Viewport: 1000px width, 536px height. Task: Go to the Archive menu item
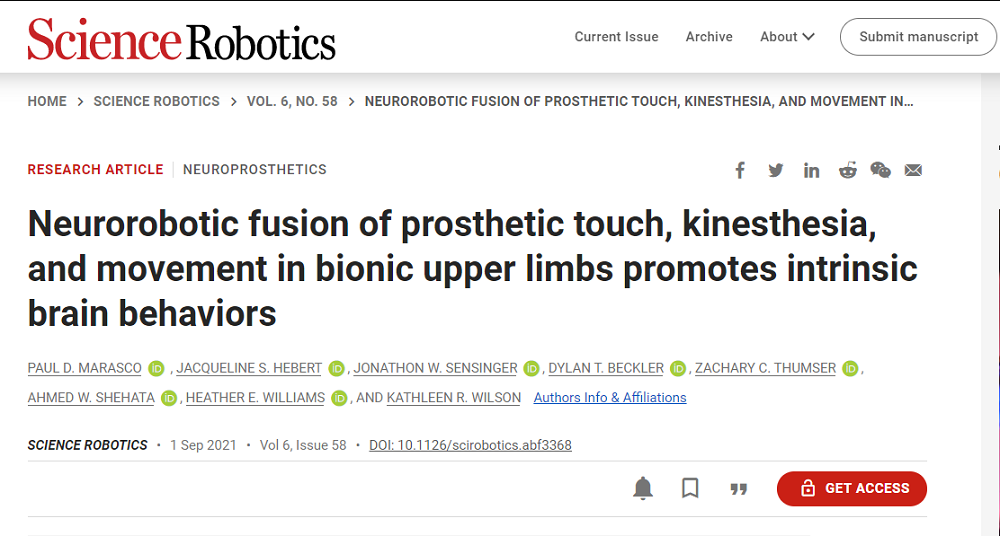pos(709,37)
